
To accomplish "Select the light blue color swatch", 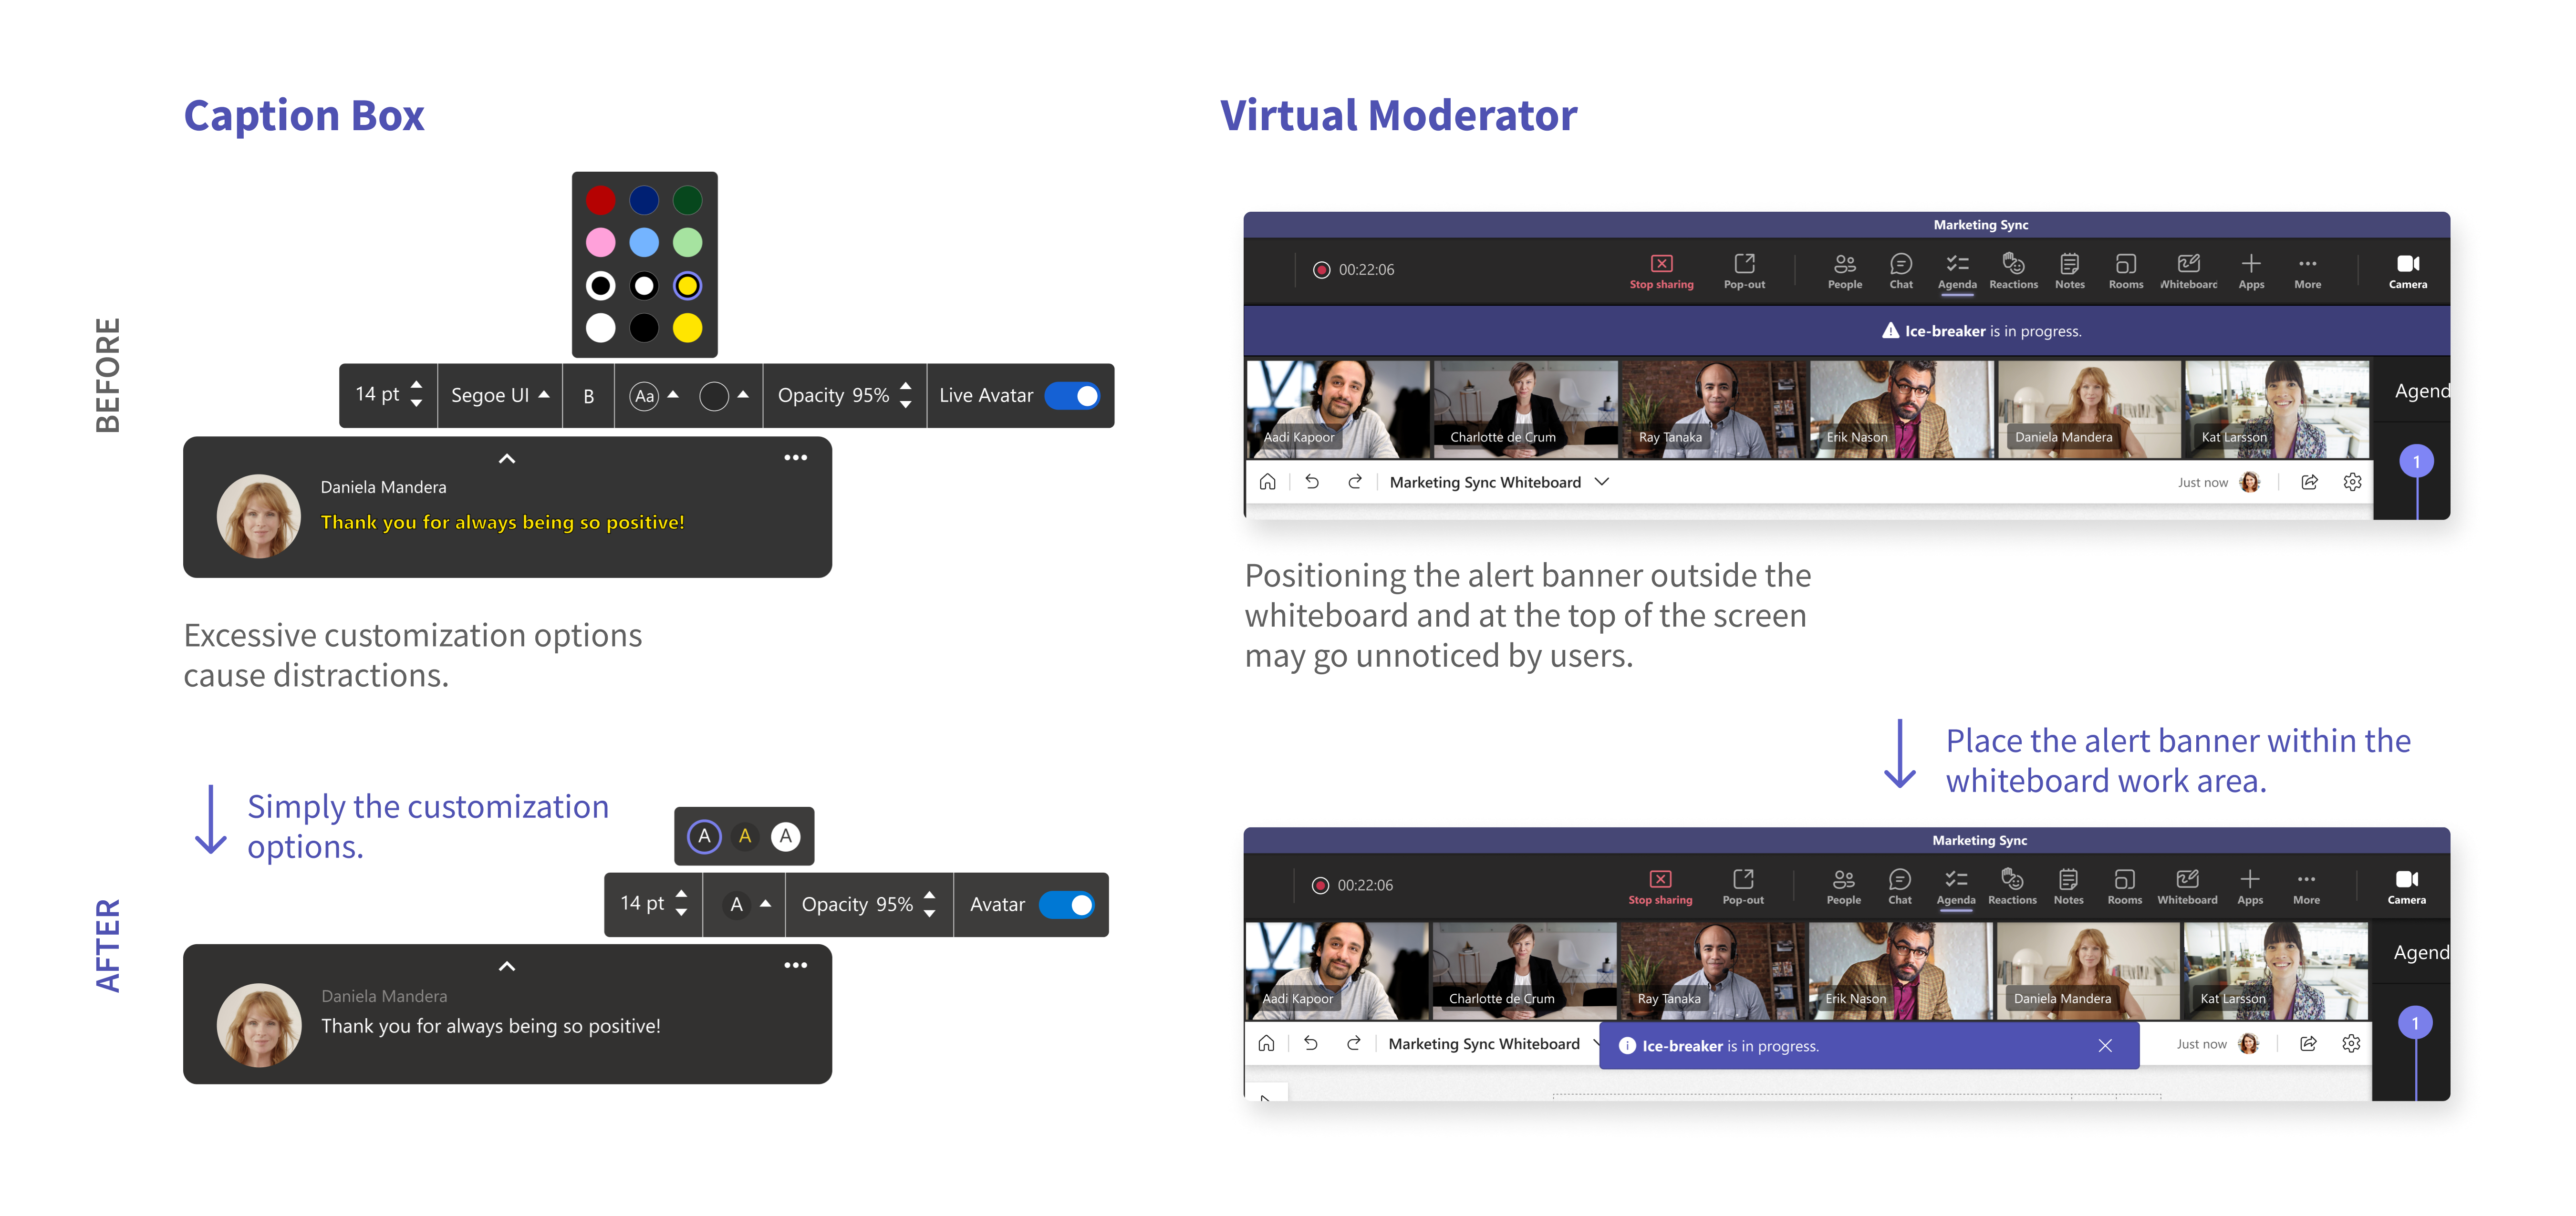I will [x=644, y=242].
